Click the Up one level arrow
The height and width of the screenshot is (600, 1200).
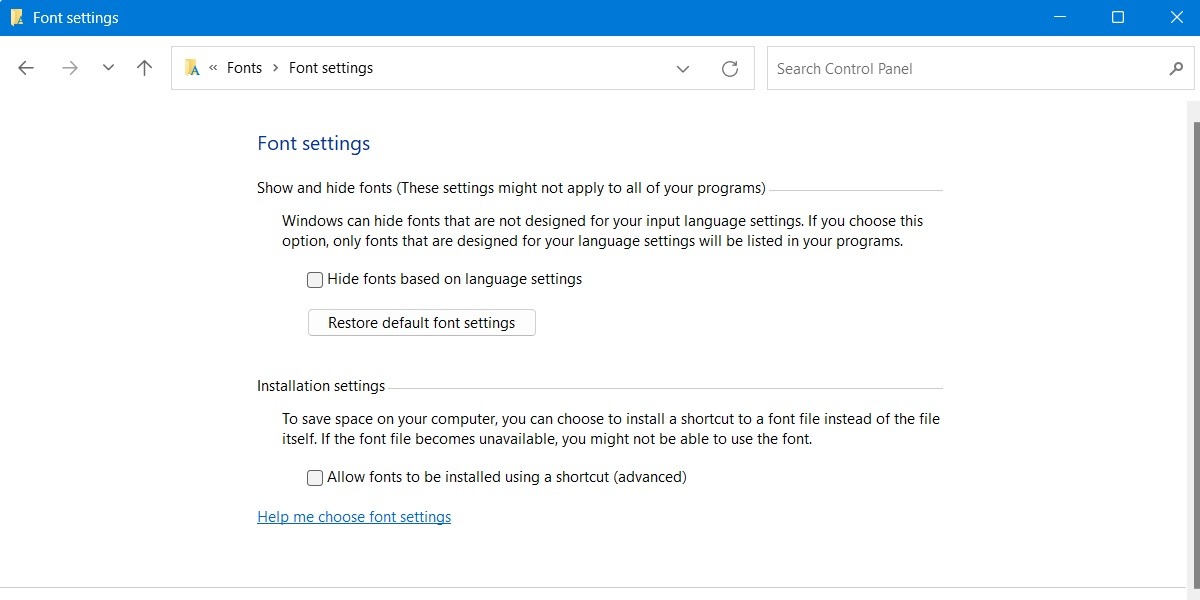click(x=144, y=67)
